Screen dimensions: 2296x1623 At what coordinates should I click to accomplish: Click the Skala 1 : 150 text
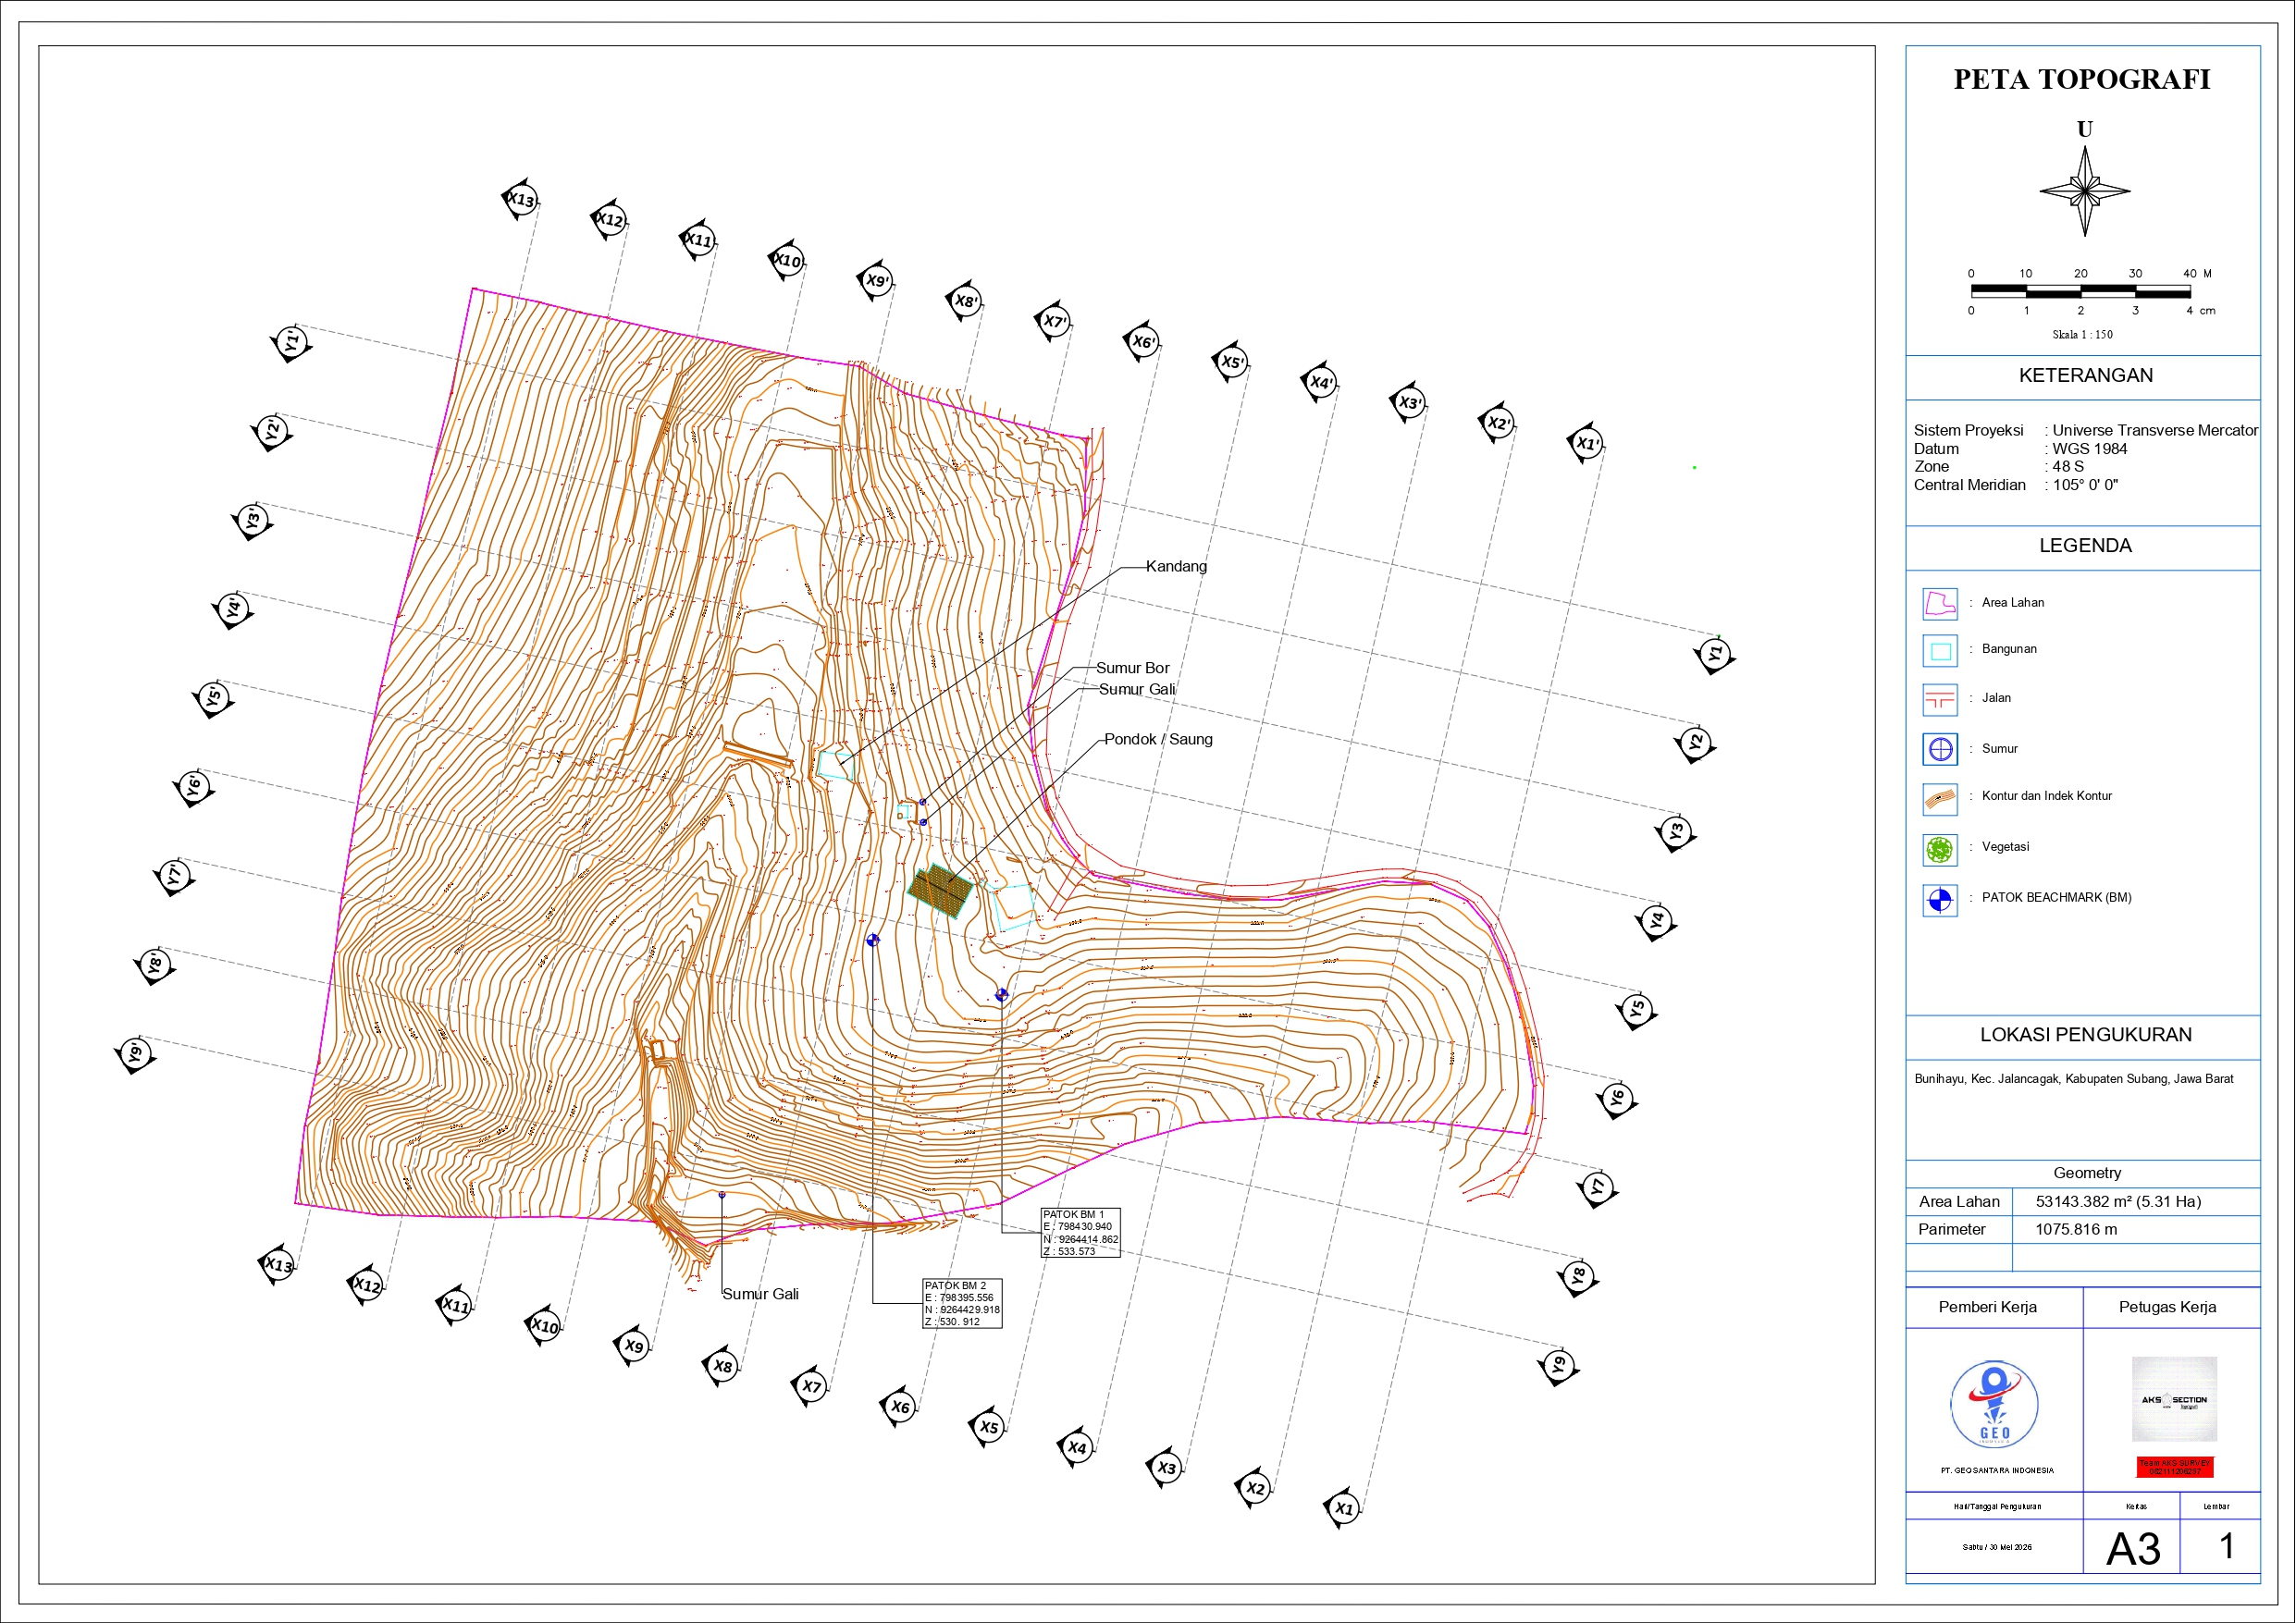pyautogui.click(x=2082, y=335)
